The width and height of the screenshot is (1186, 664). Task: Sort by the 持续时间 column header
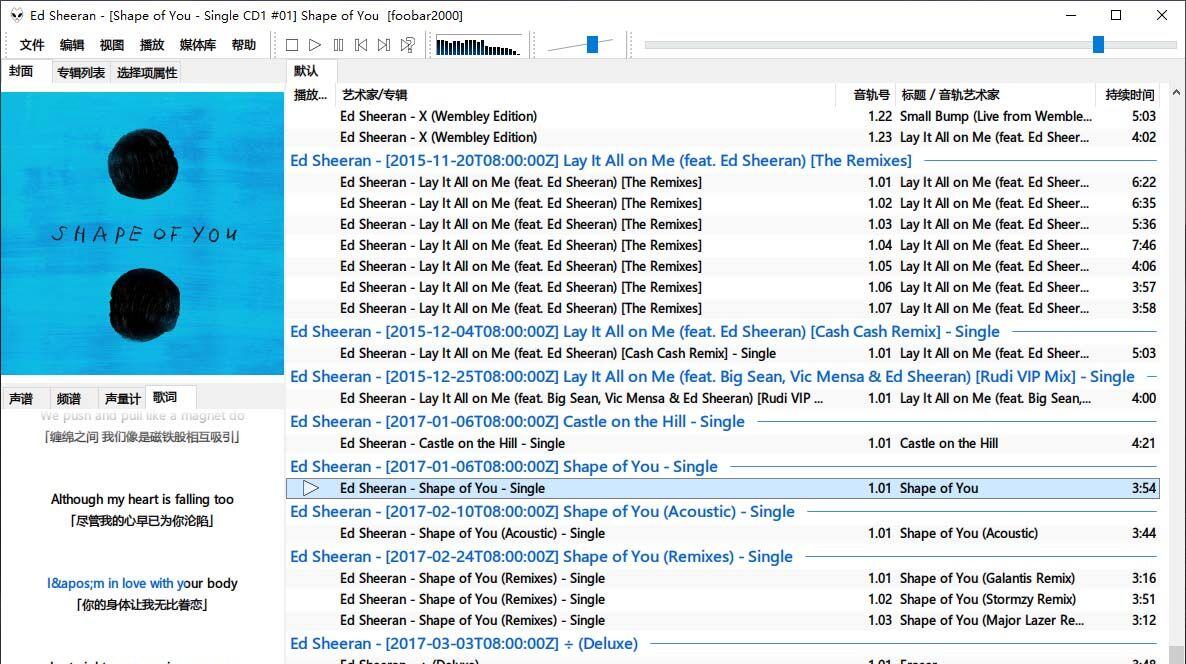(1129, 95)
